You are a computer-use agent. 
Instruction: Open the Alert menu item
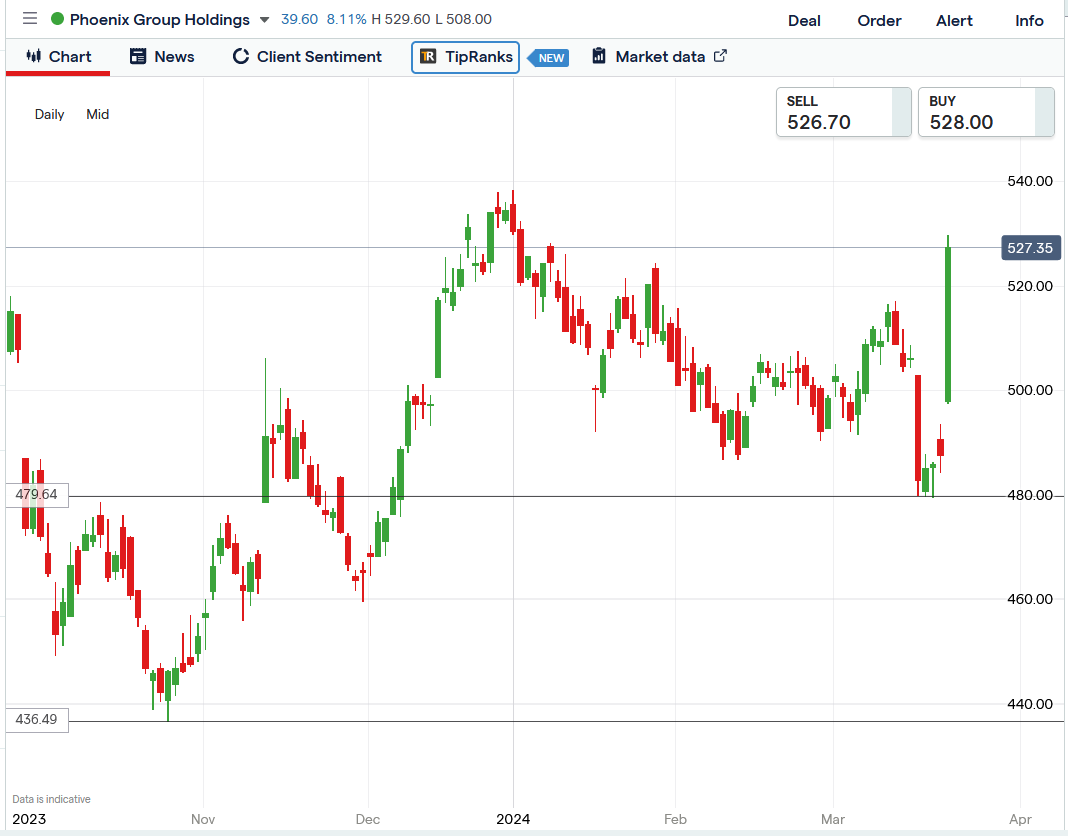pos(954,21)
